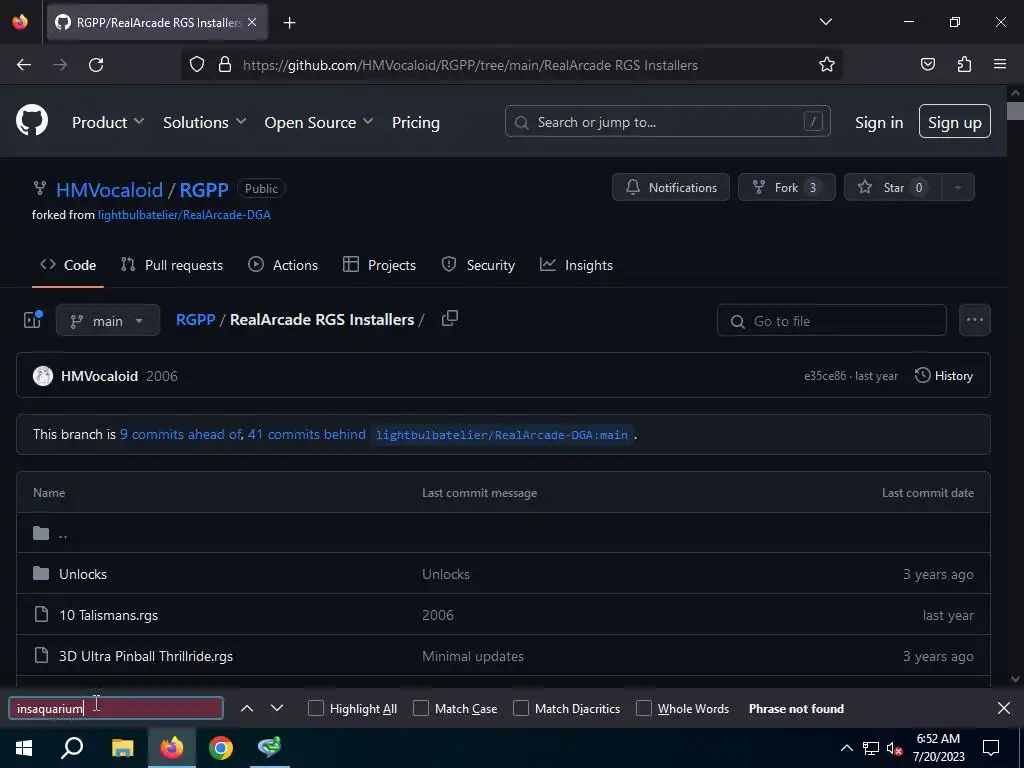Open the commit History link
Viewport: 1024px width, 768px height.
click(x=944, y=376)
